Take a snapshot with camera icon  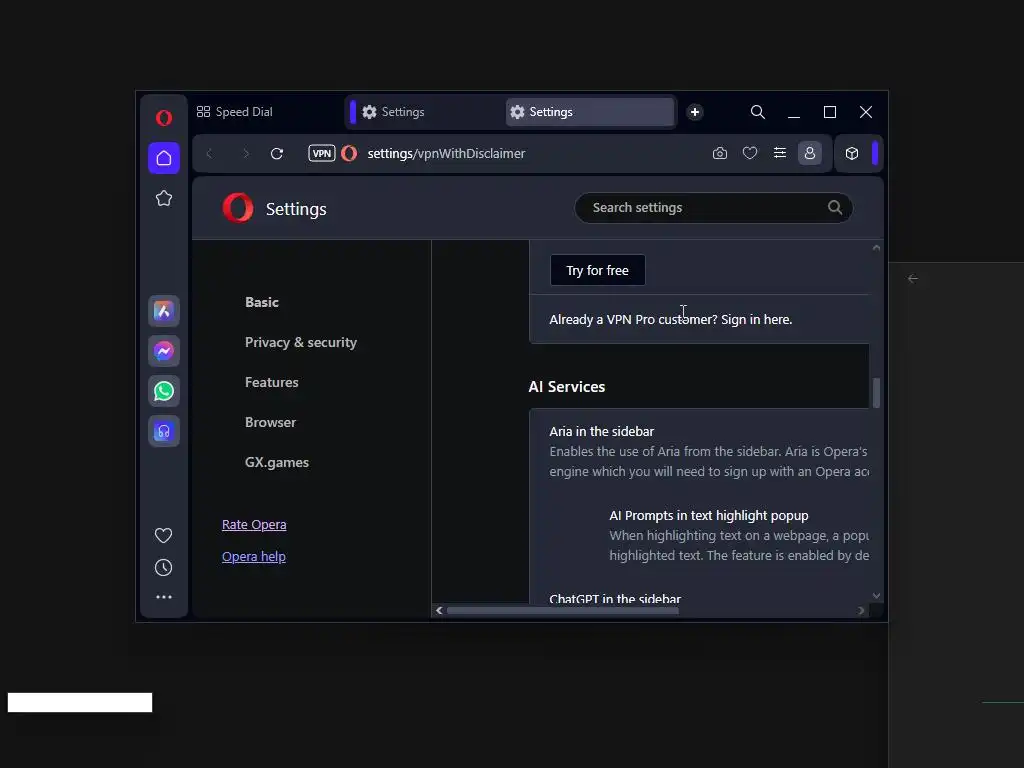[720, 153]
